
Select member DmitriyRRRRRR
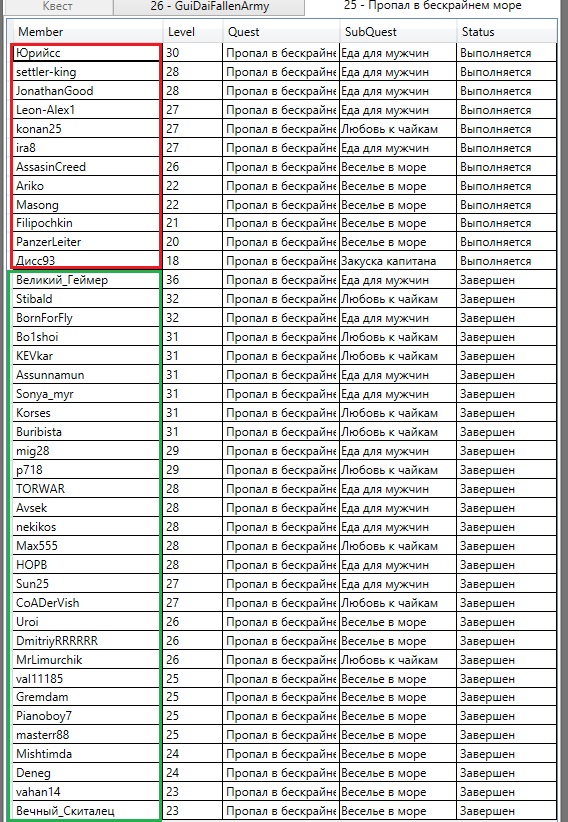[x=86, y=641]
